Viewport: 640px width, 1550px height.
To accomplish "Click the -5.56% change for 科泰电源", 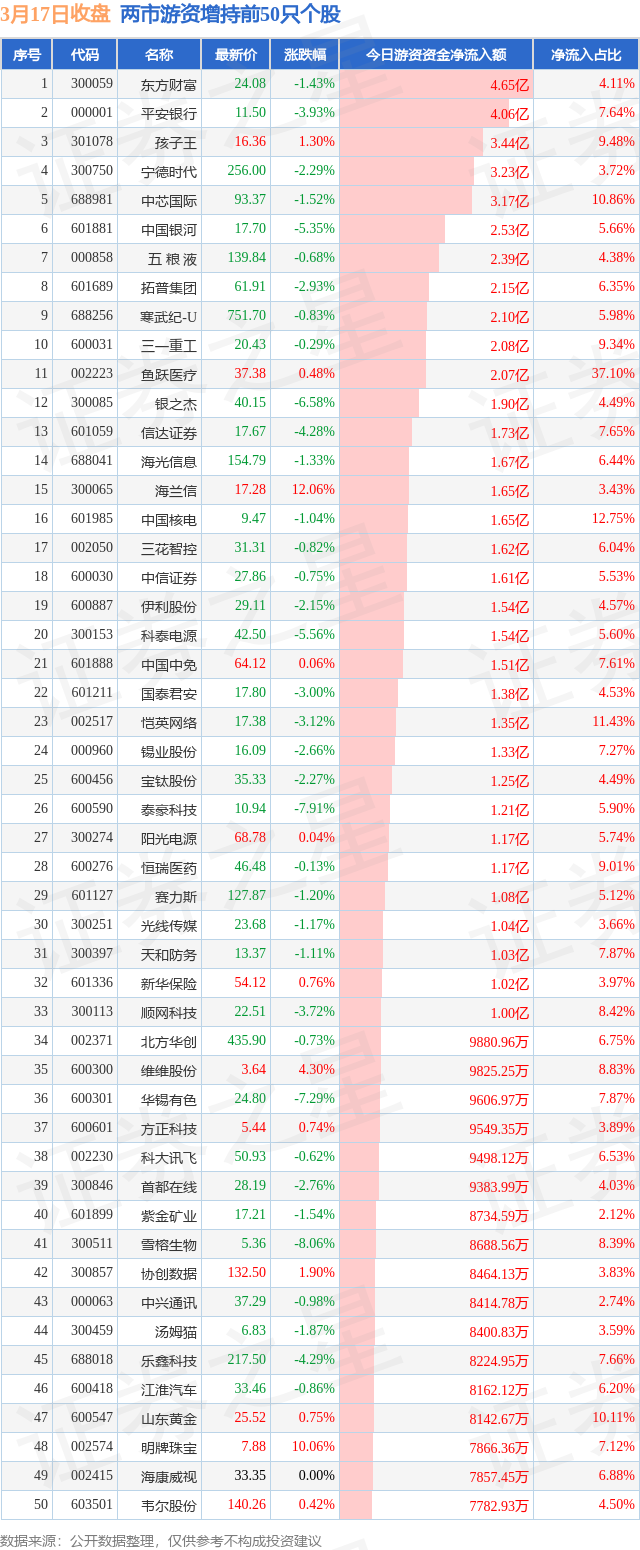I will click(315, 635).
